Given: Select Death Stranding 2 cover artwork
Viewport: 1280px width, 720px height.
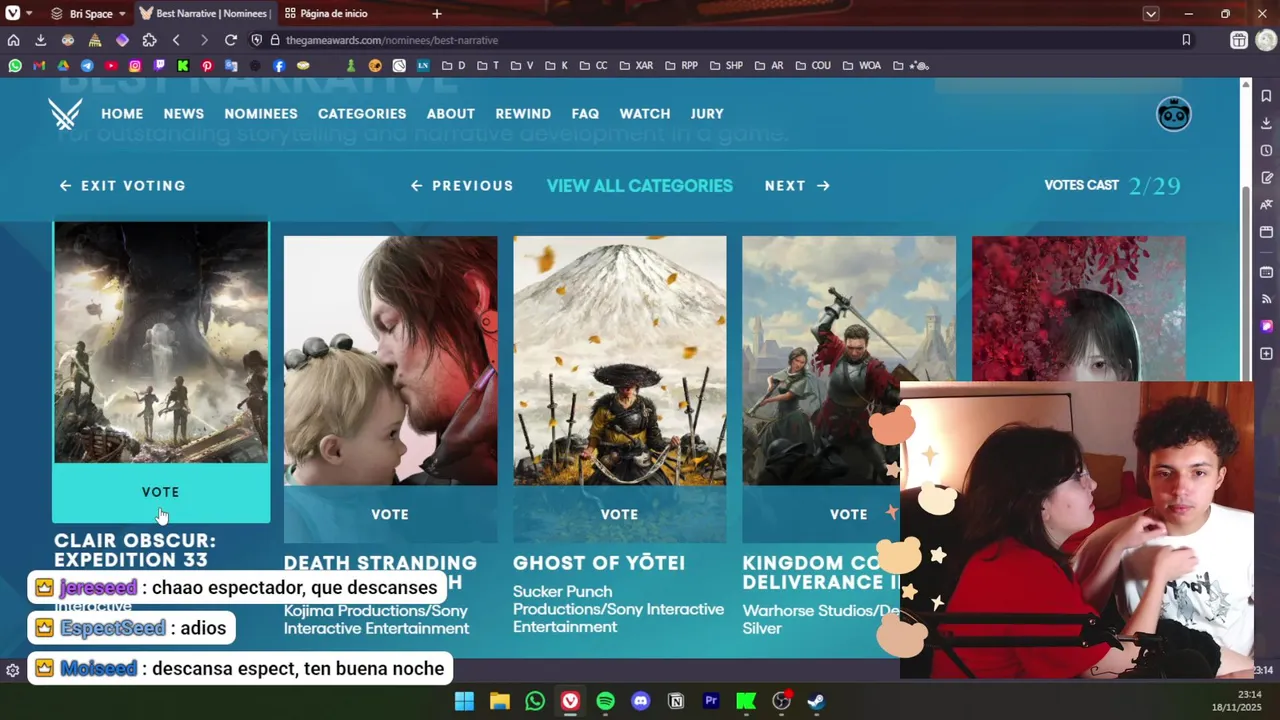Looking at the screenshot, I should pos(390,361).
